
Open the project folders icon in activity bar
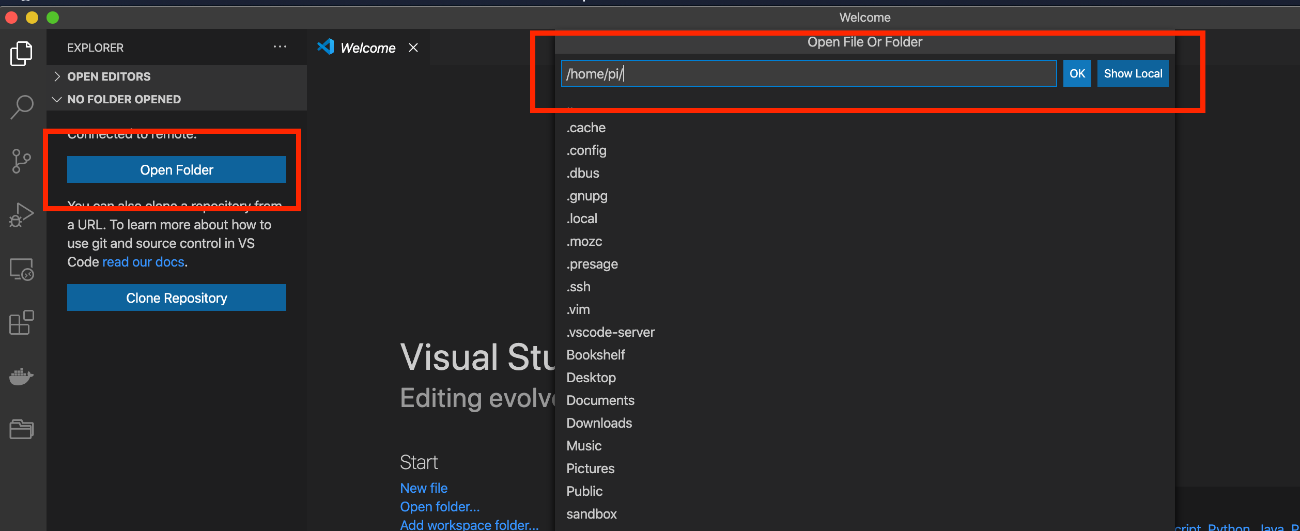tap(22, 430)
